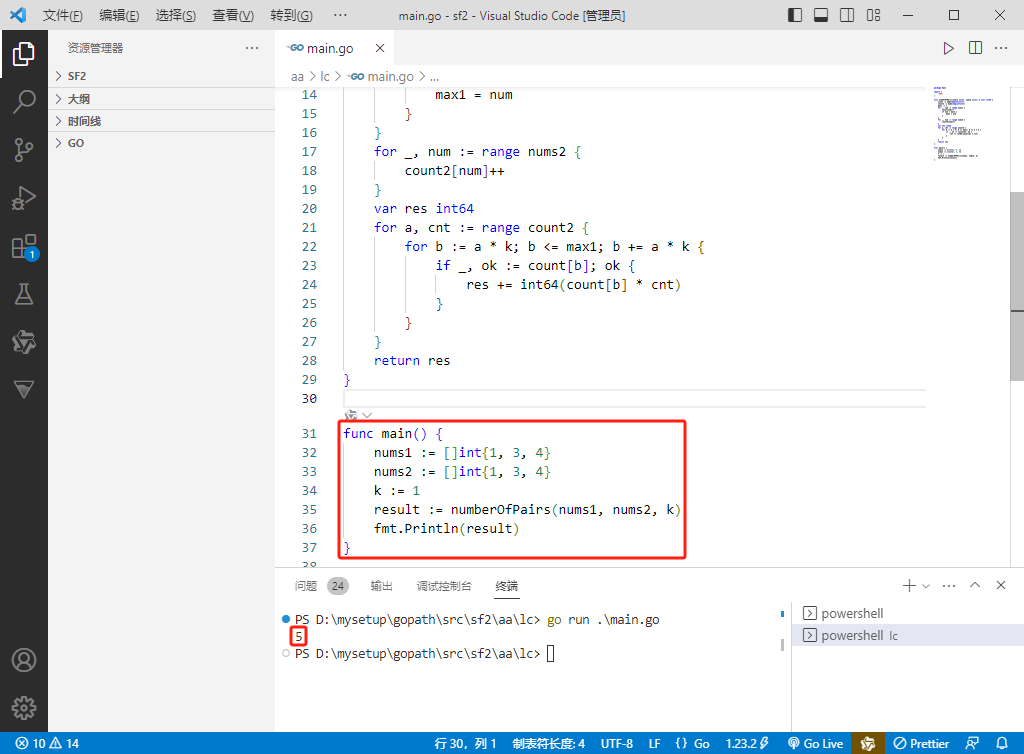Open the Source Control view
Image resolution: width=1024 pixels, height=754 pixels.
click(24, 149)
